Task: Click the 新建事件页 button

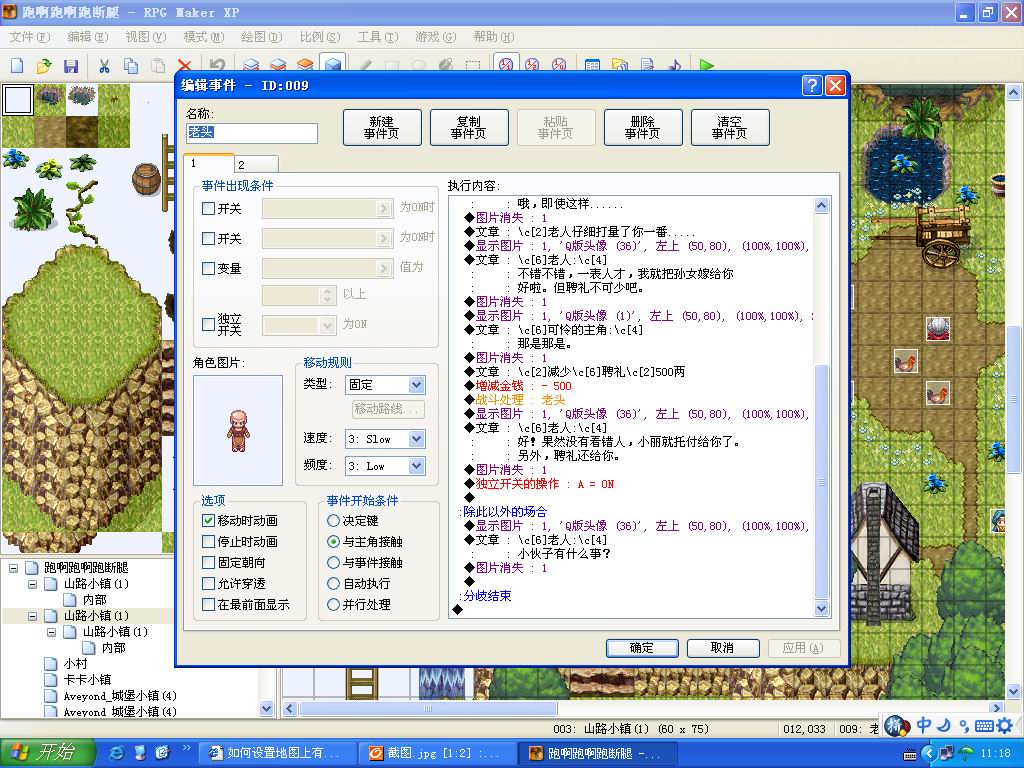Action: pos(382,127)
